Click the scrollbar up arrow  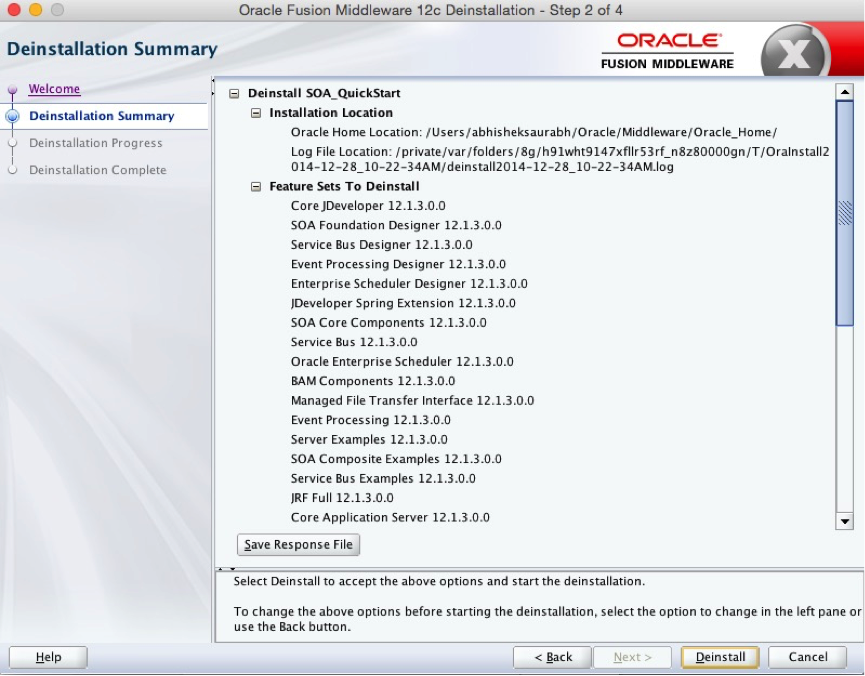click(845, 92)
